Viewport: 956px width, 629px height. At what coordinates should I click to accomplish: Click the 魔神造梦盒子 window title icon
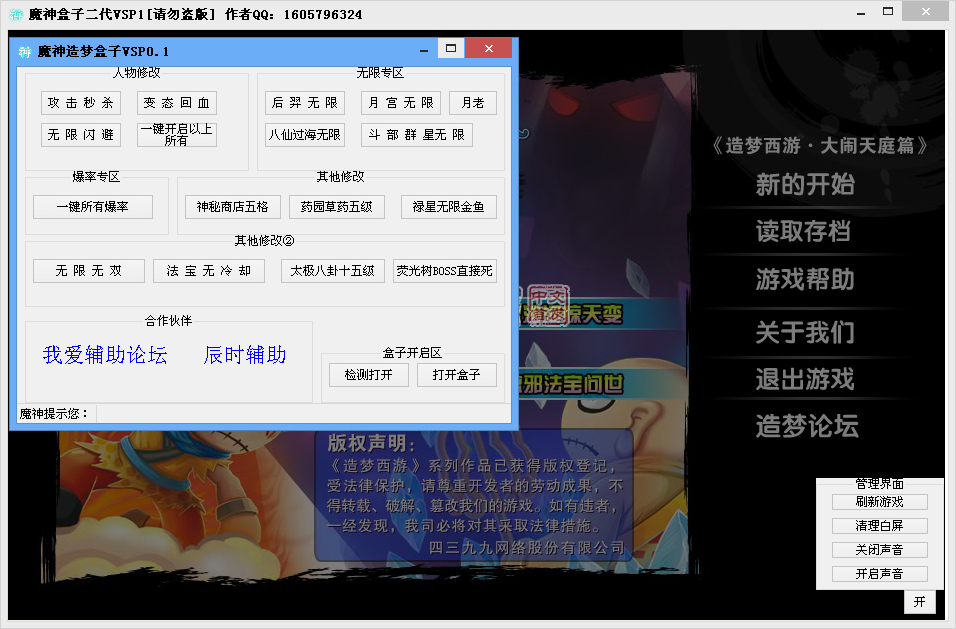(24, 52)
